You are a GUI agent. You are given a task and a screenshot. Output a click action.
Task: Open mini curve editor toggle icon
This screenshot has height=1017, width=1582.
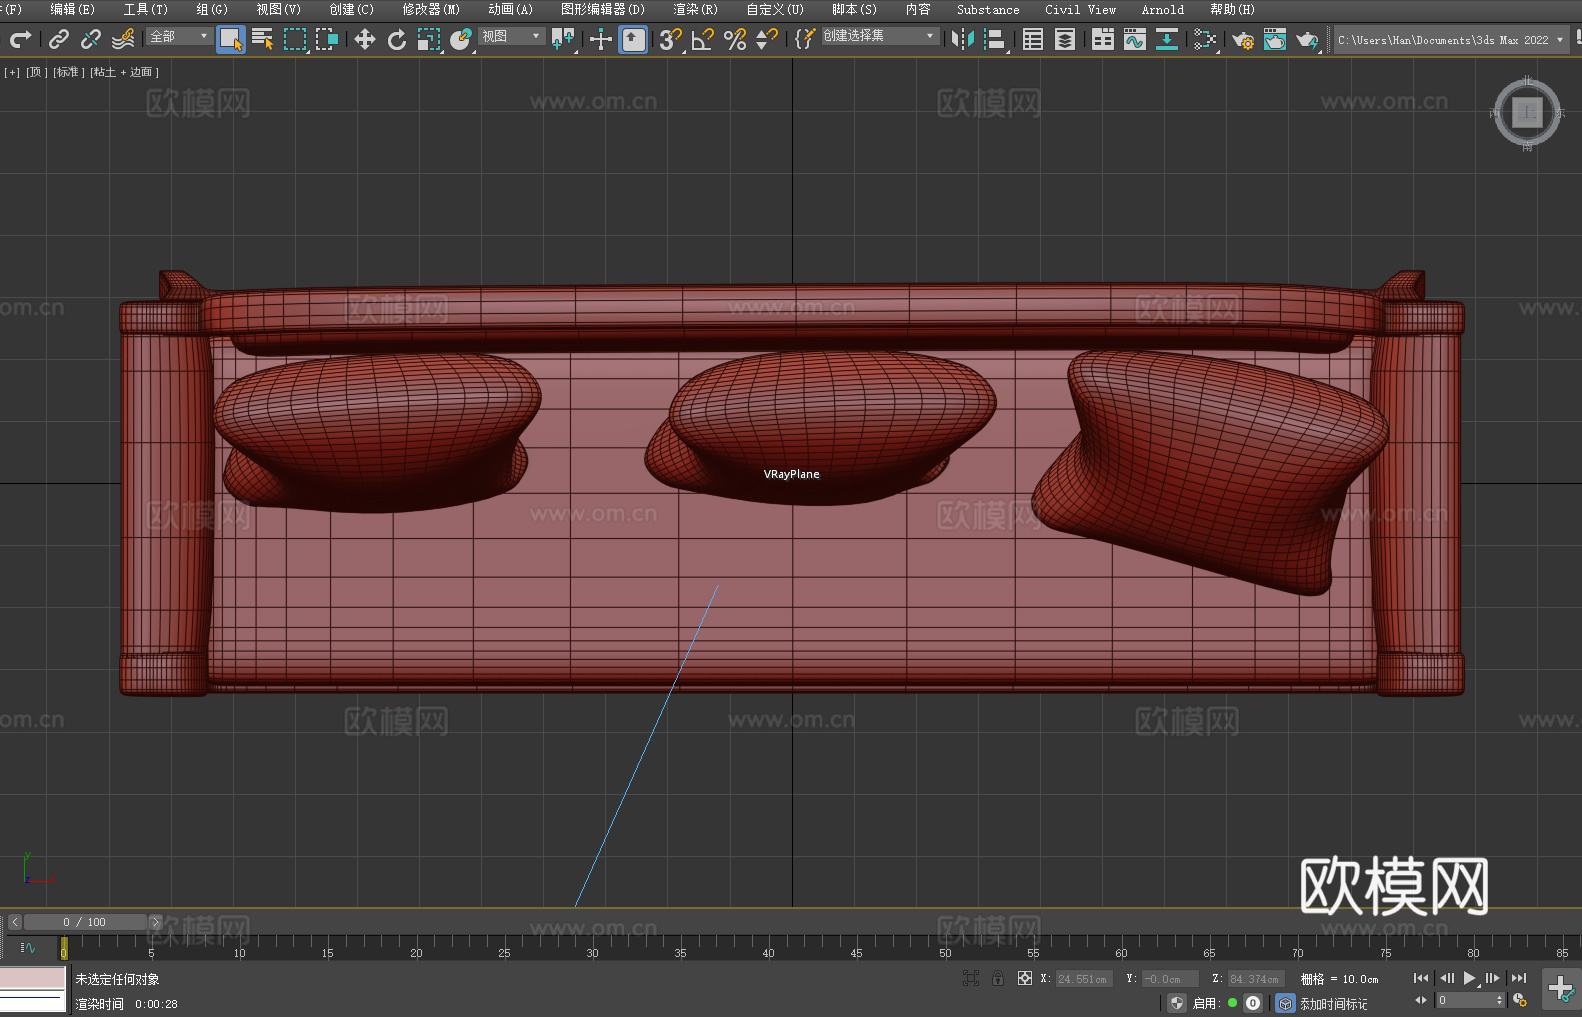(28, 947)
